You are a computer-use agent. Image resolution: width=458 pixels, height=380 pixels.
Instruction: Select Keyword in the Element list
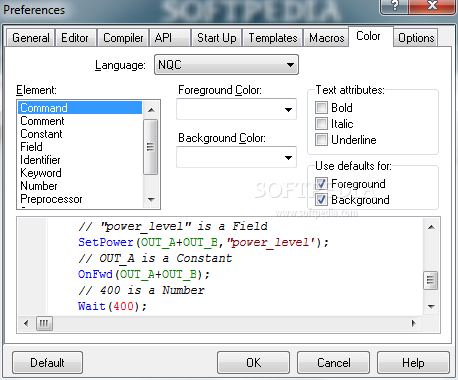(x=80, y=173)
